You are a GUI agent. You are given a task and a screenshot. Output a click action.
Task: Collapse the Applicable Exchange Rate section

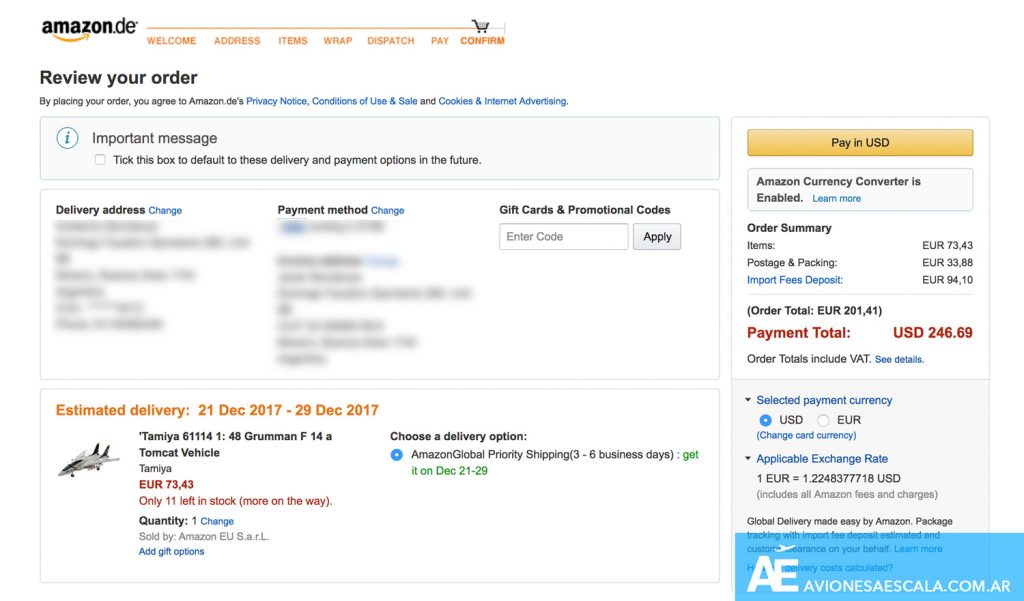[x=748, y=459]
